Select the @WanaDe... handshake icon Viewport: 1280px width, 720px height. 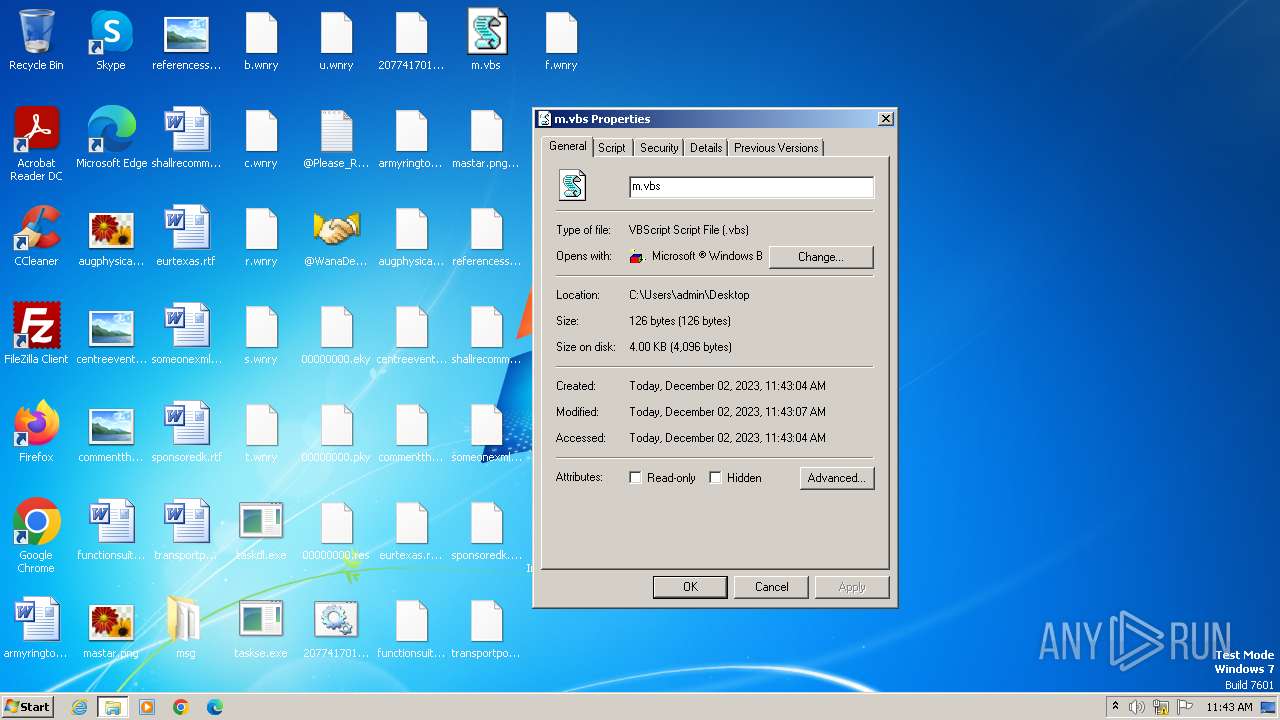click(336, 236)
